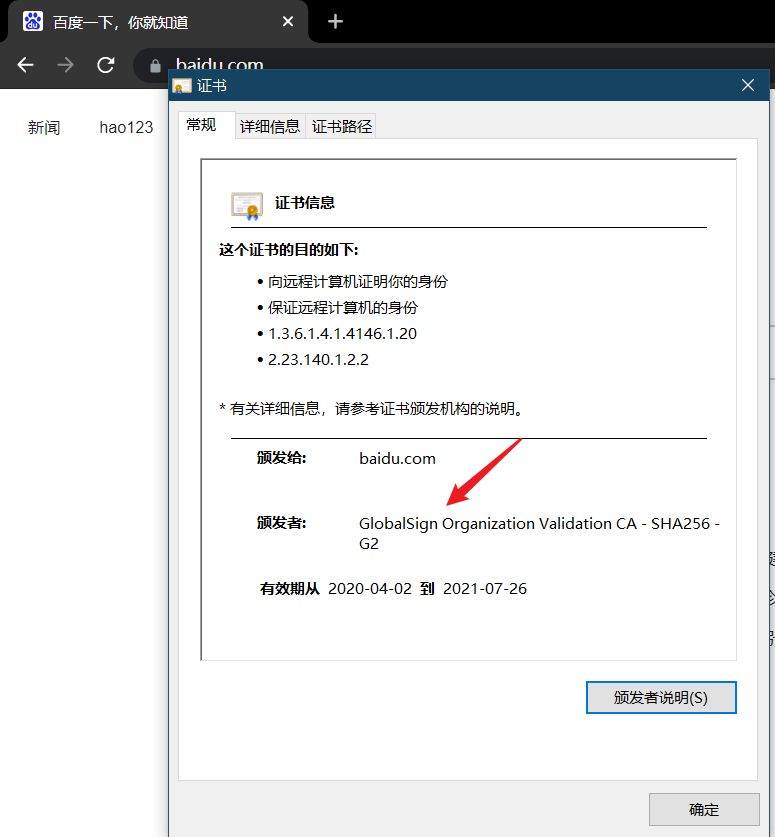Click the padlock icon in address bar
This screenshot has height=837, width=775.
pyautogui.click(x=155, y=66)
